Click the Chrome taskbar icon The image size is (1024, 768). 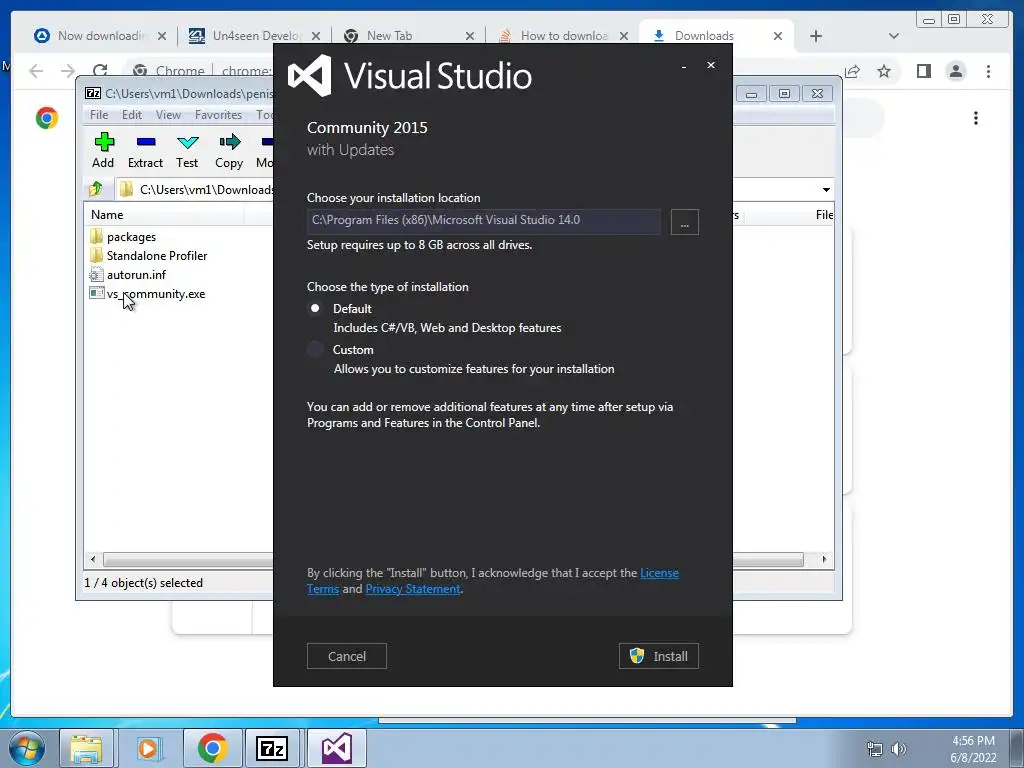[x=212, y=748]
